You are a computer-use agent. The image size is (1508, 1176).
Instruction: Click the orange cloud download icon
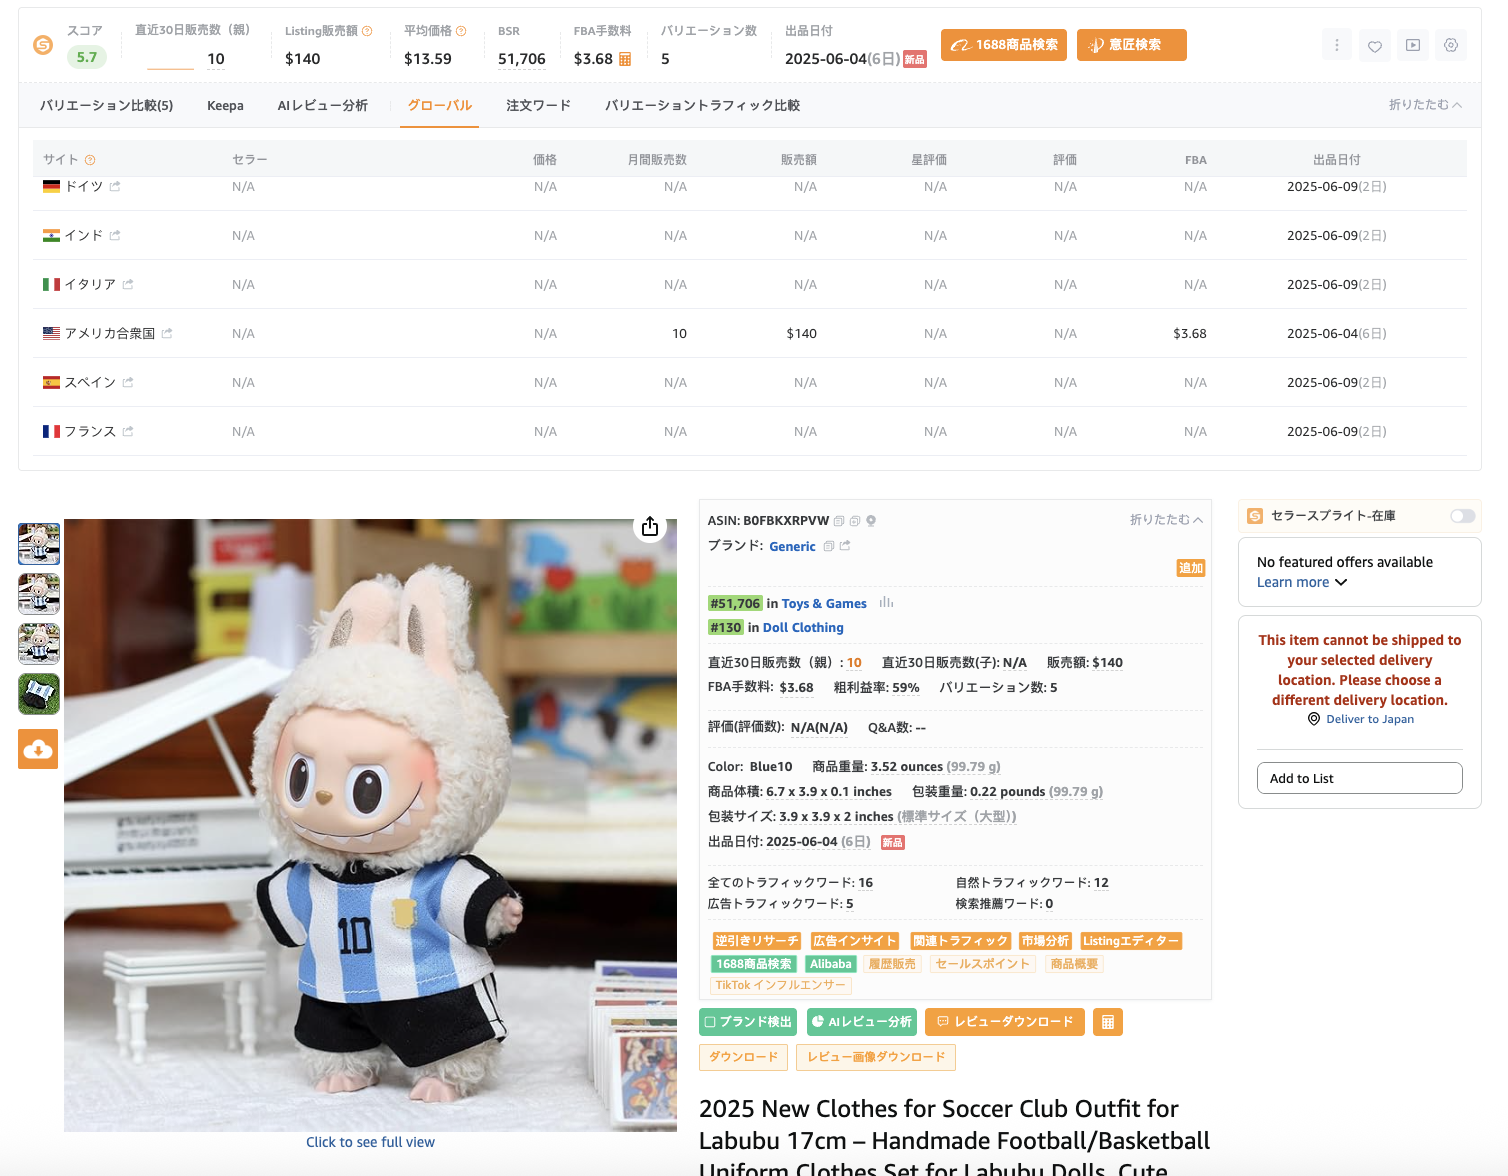[38, 749]
